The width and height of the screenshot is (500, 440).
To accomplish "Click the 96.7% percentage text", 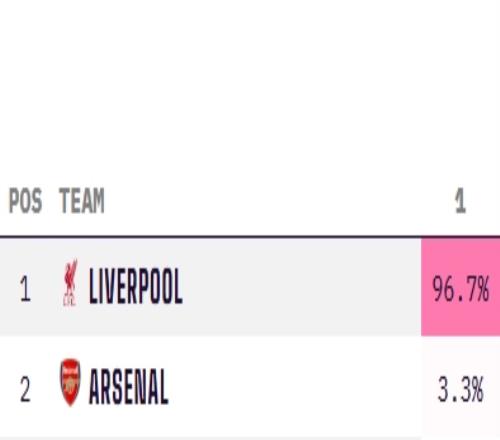I will 461,289.
